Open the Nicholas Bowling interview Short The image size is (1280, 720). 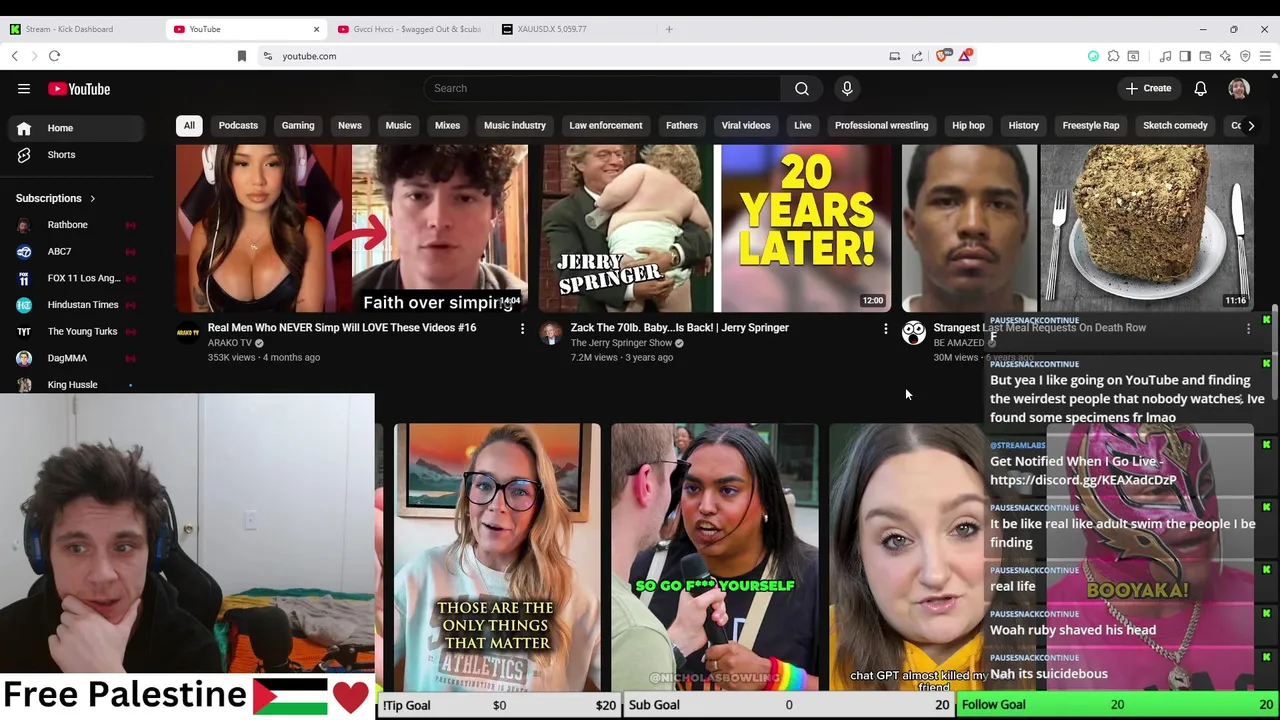(715, 556)
